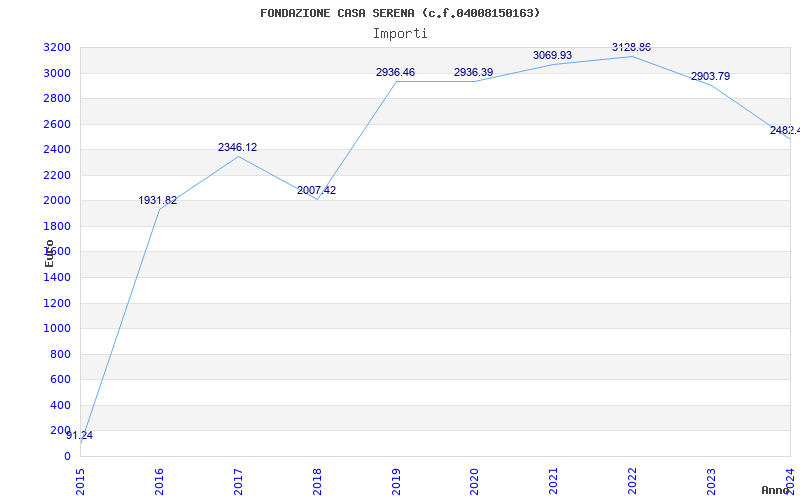This screenshot has width=800, height=500.
Task: Select the data label 91.24
Action: 80,436
